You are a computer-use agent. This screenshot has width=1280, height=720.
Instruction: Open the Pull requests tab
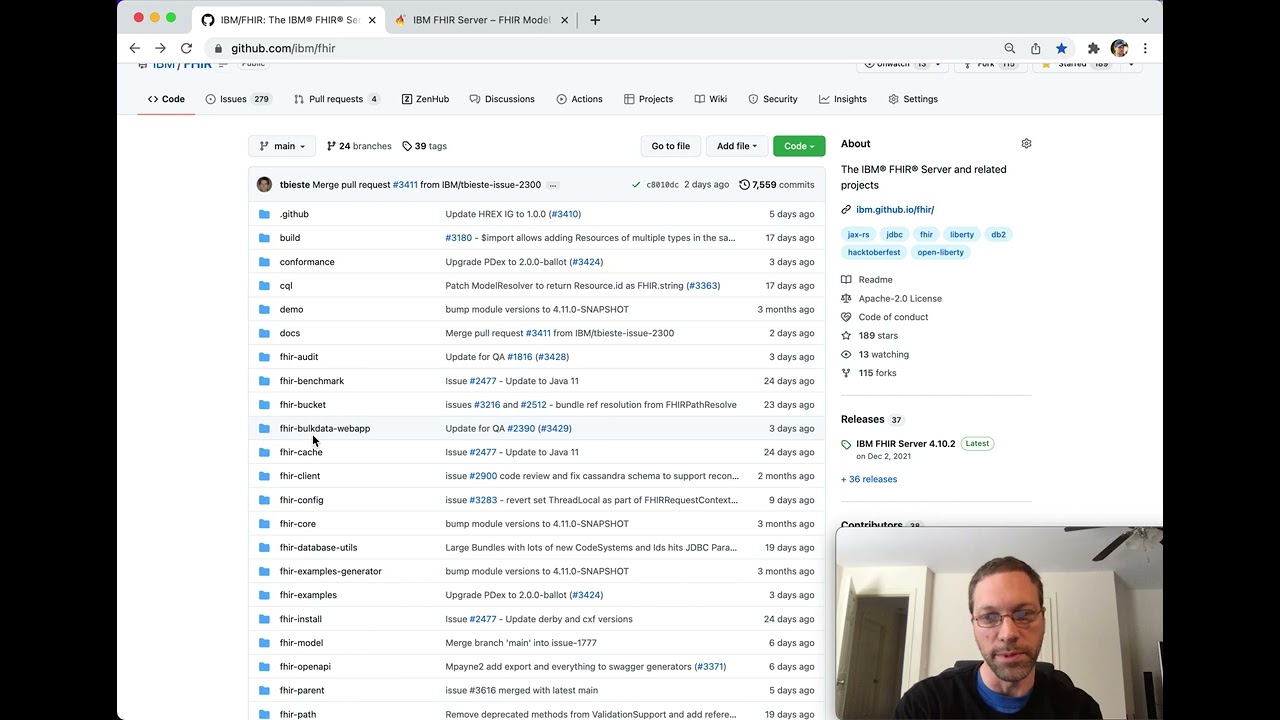[x=336, y=99]
